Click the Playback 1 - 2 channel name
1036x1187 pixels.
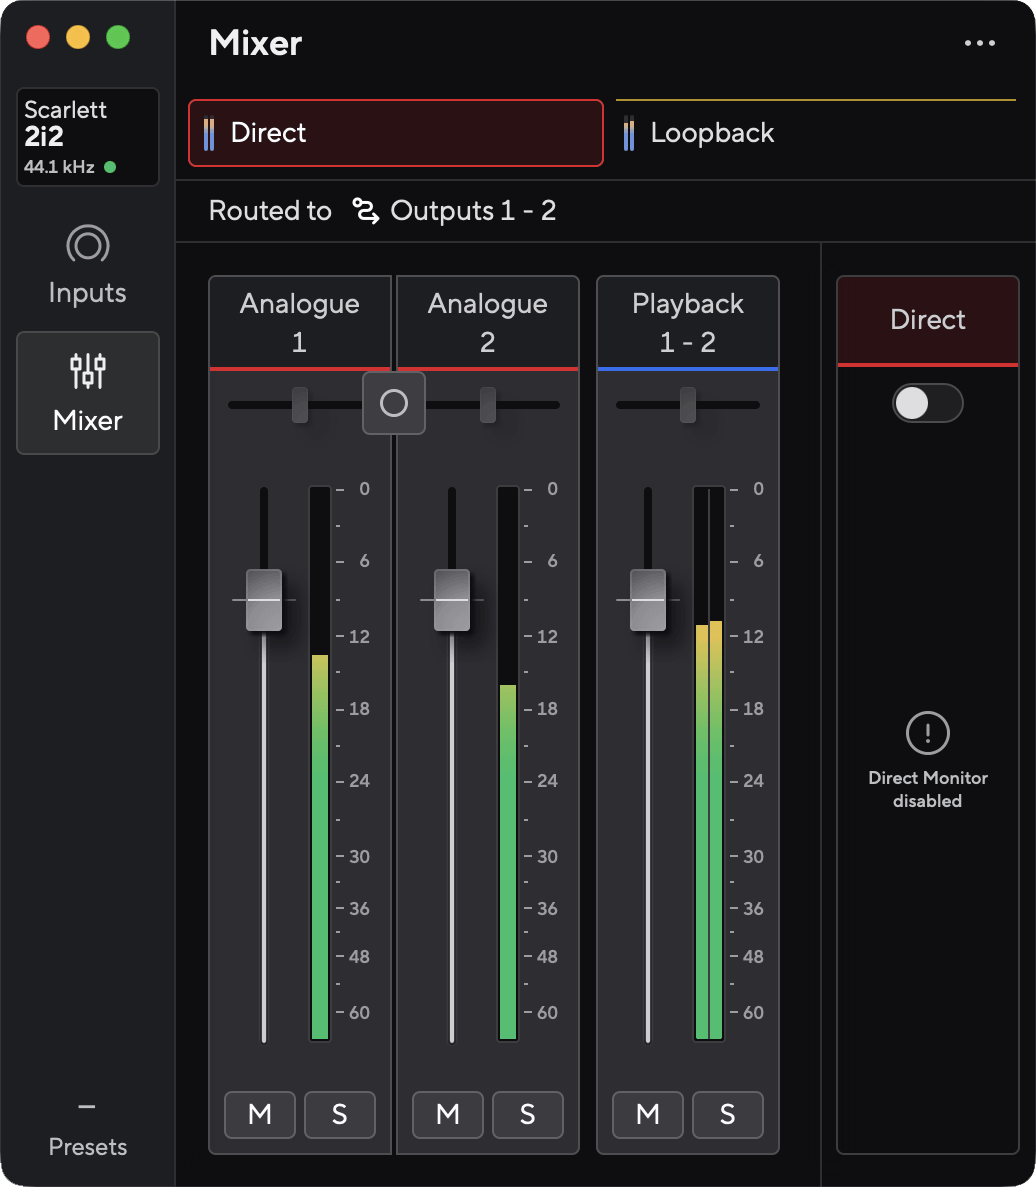688,322
